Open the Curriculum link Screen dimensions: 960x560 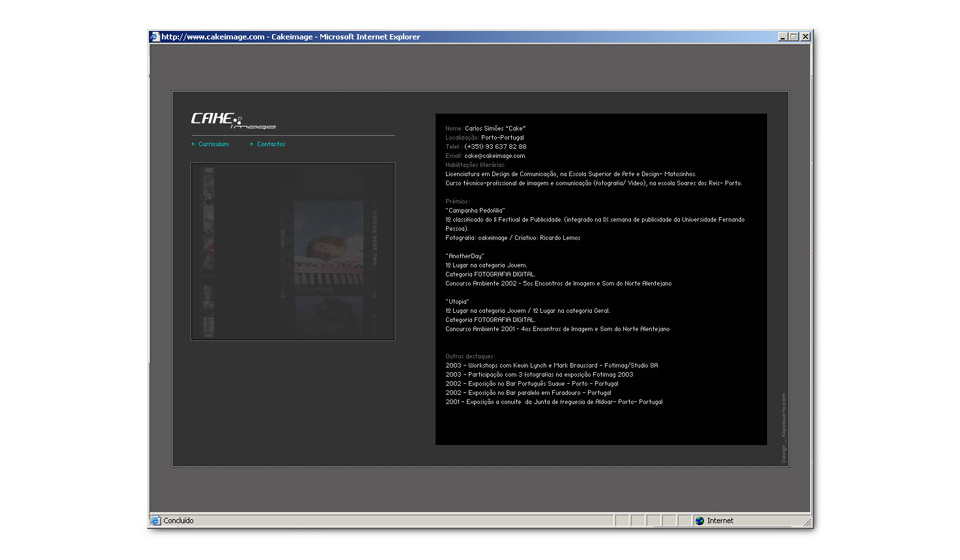(213, 144)
